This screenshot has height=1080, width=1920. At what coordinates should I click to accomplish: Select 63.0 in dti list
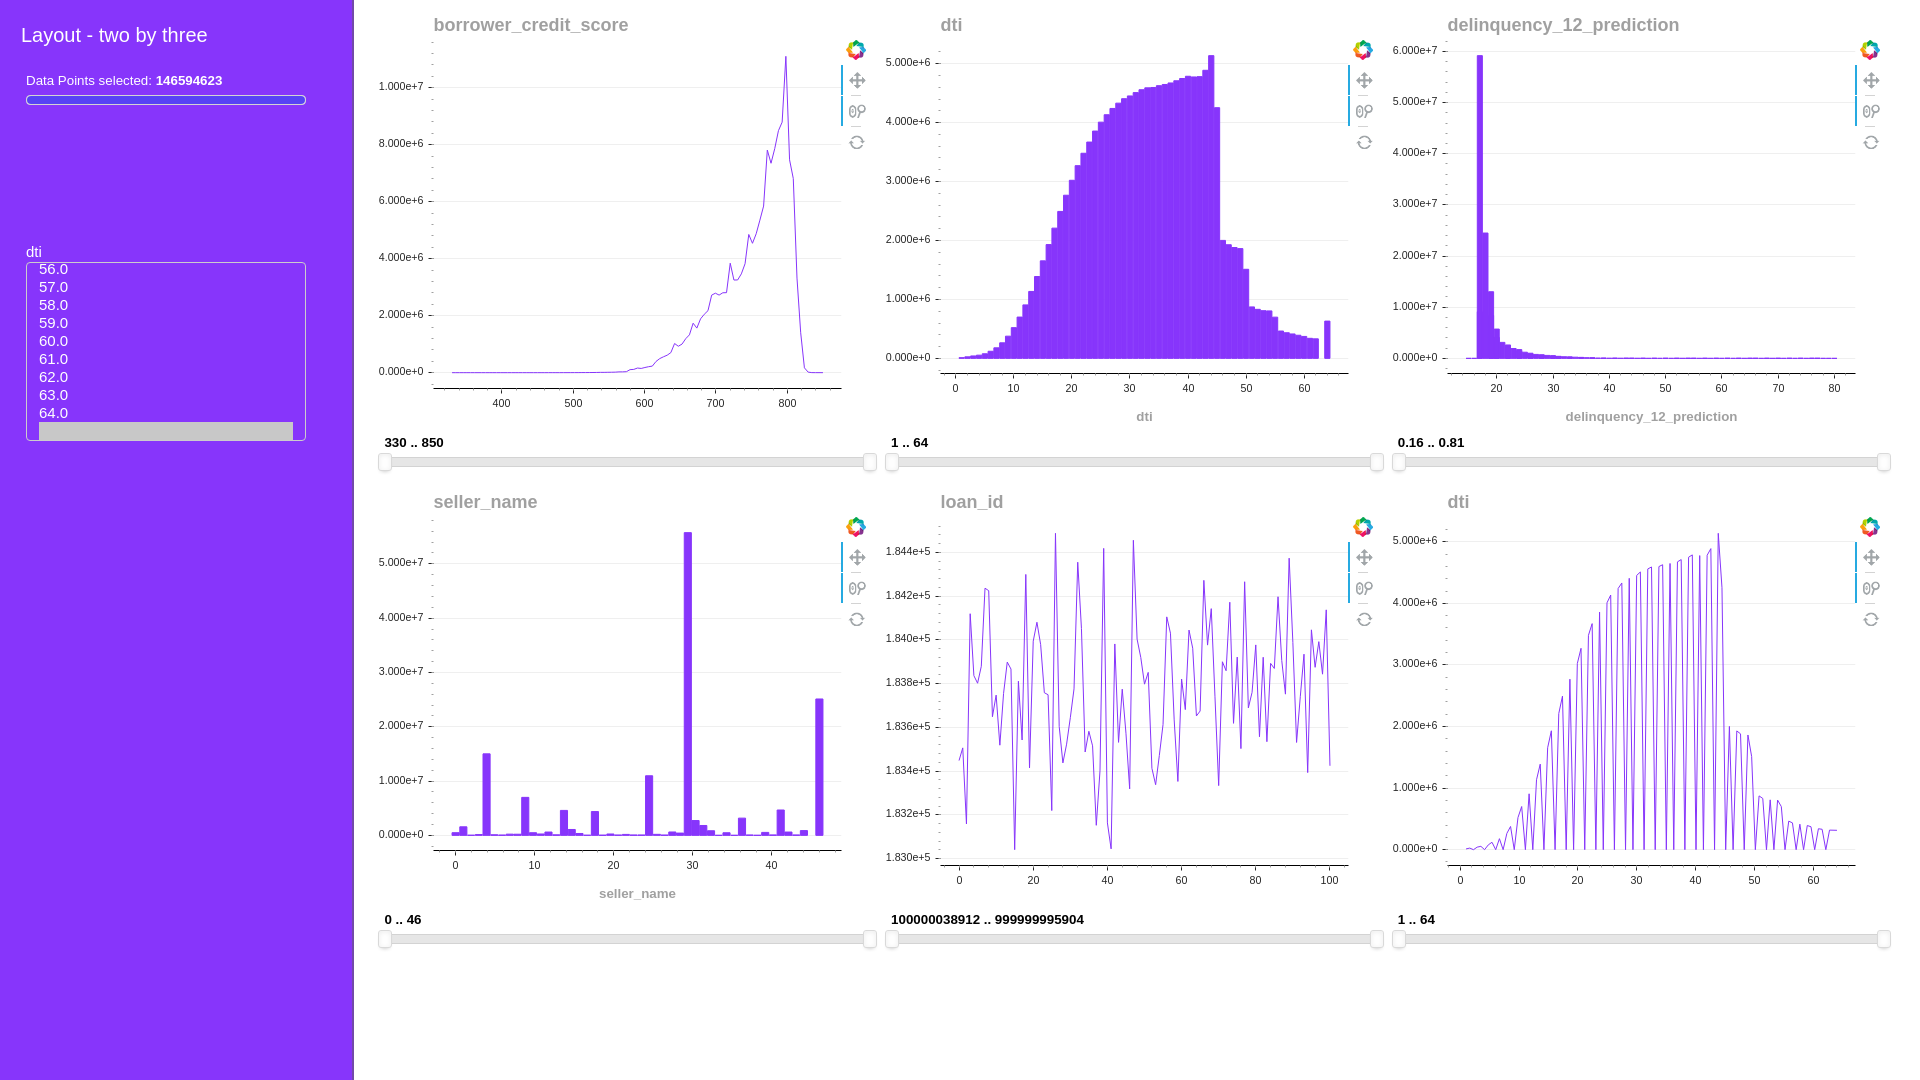point(166,395)
